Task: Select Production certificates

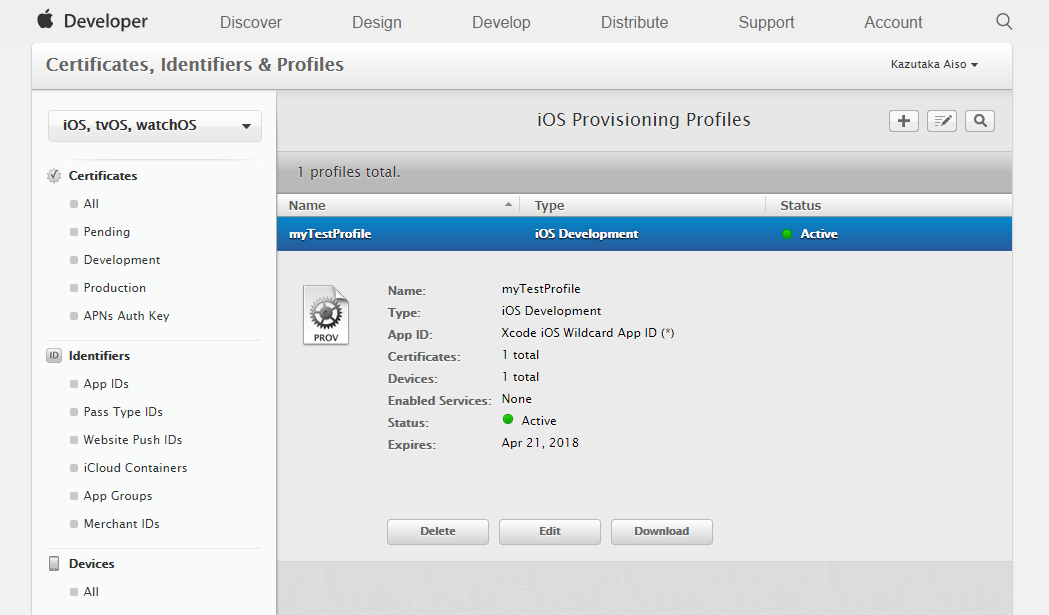Action: point(114,288)
